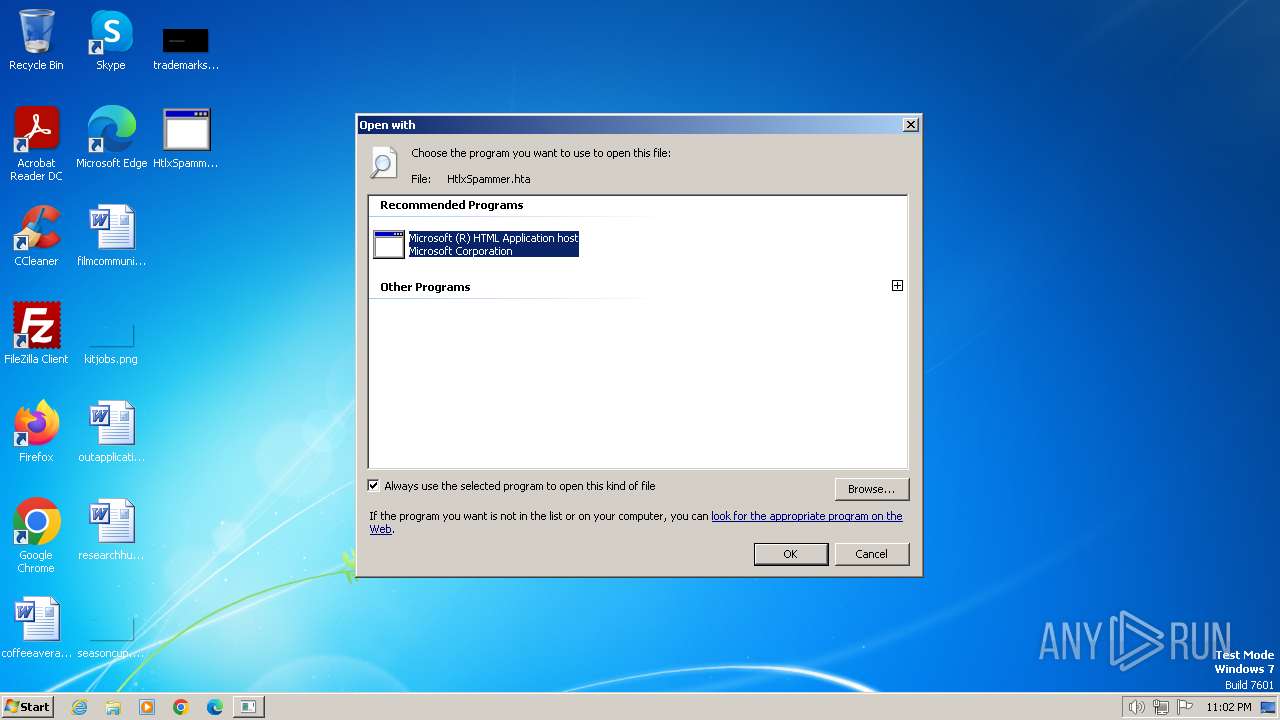This screenshot has height=720, width=1280.
Task: Open Windows Explorer from the taskbar
Action: point(113,707)
